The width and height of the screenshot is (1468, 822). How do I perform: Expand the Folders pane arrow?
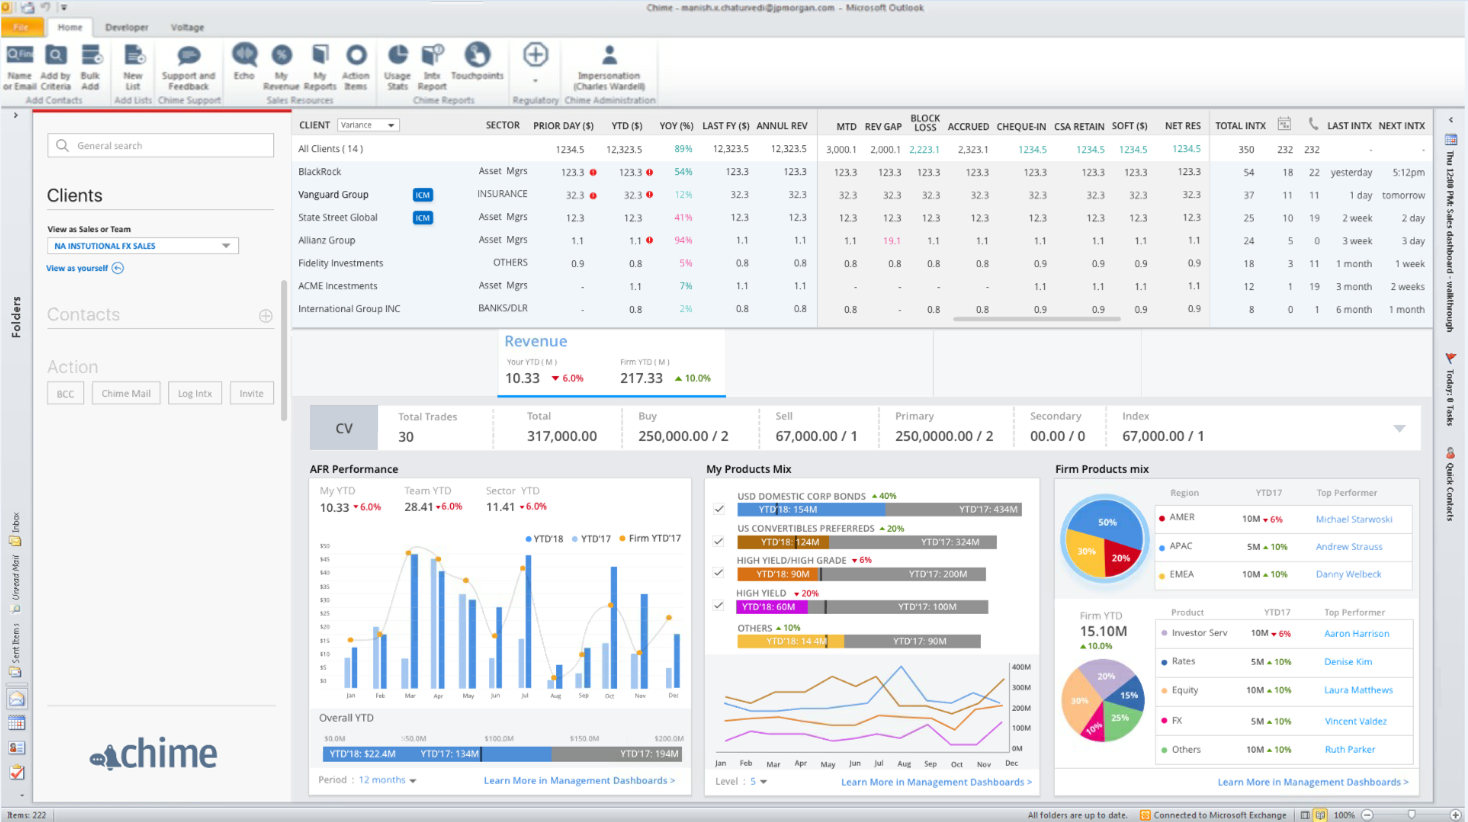coord(16,116)
